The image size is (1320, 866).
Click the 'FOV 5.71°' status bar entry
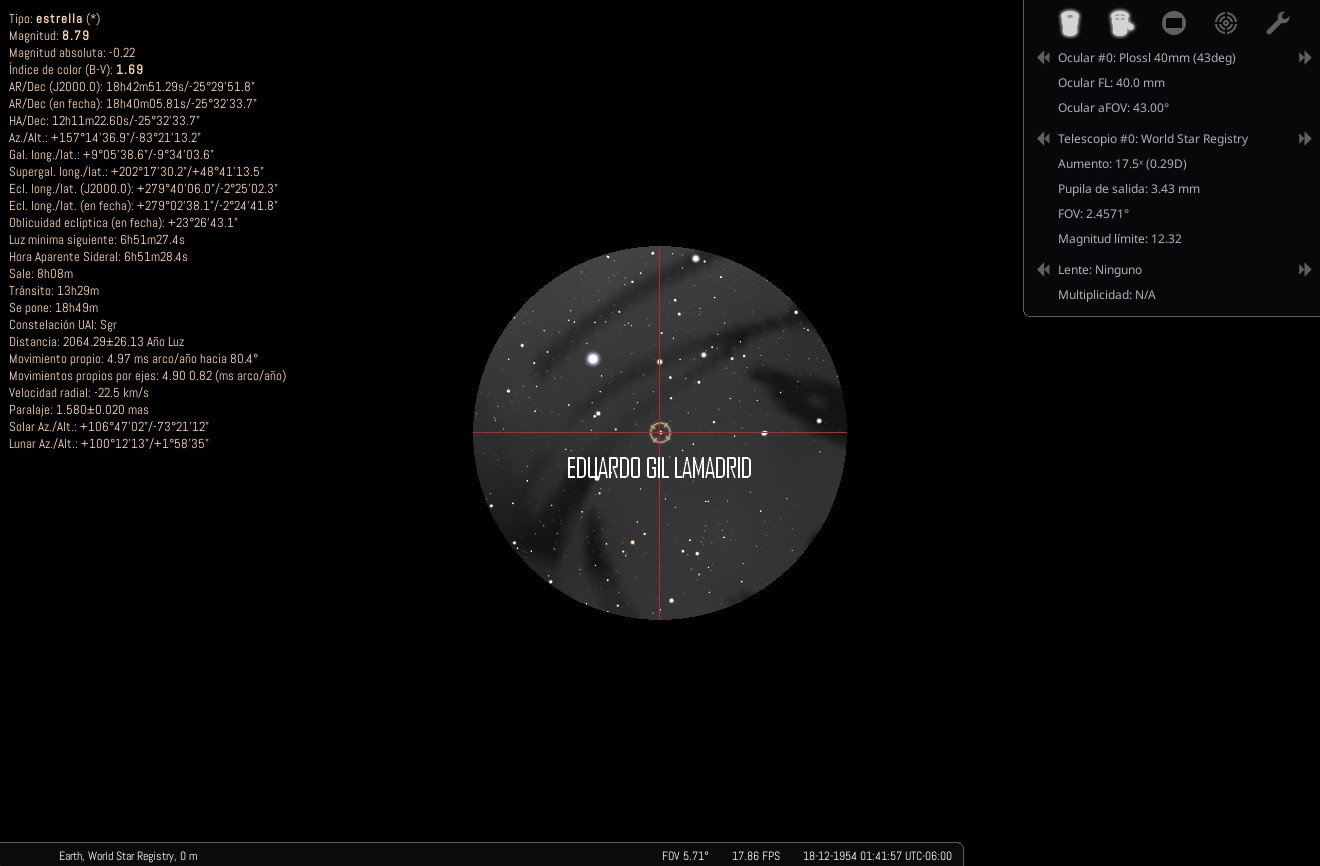685,856
